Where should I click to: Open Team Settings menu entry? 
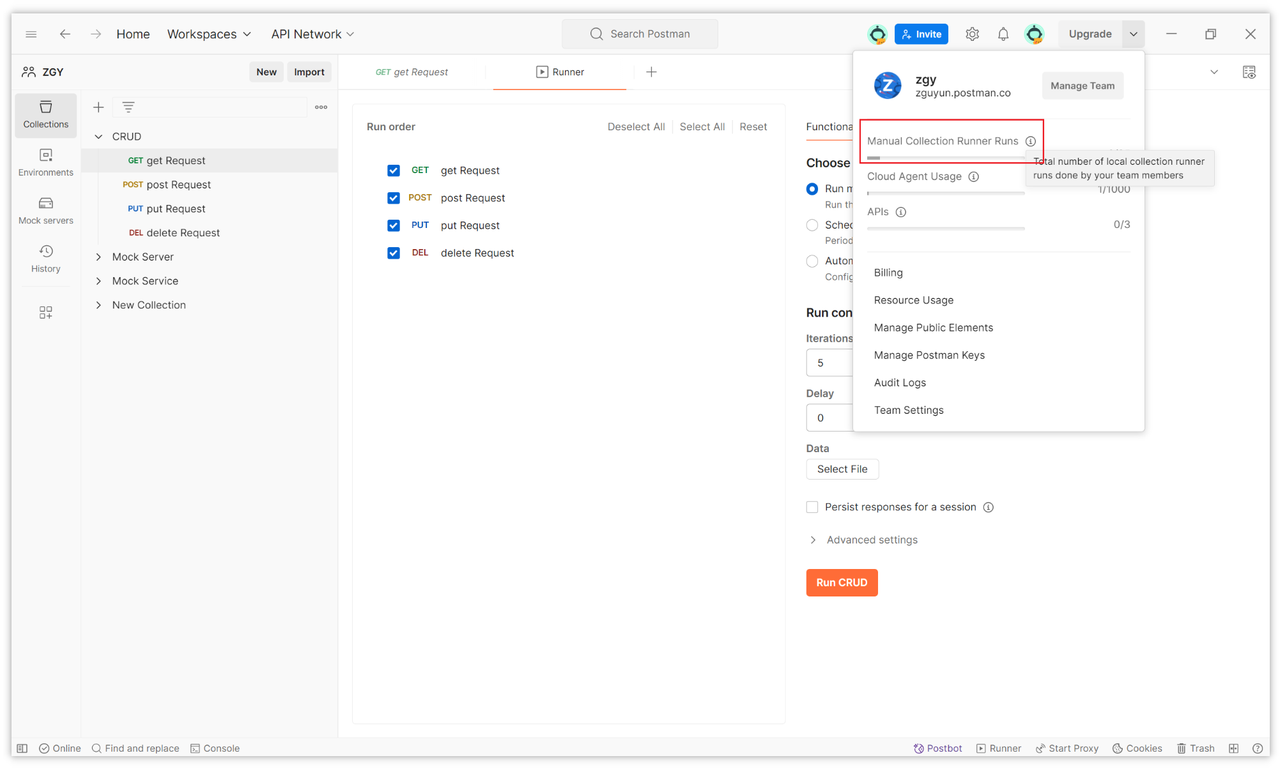pos(909,410)
